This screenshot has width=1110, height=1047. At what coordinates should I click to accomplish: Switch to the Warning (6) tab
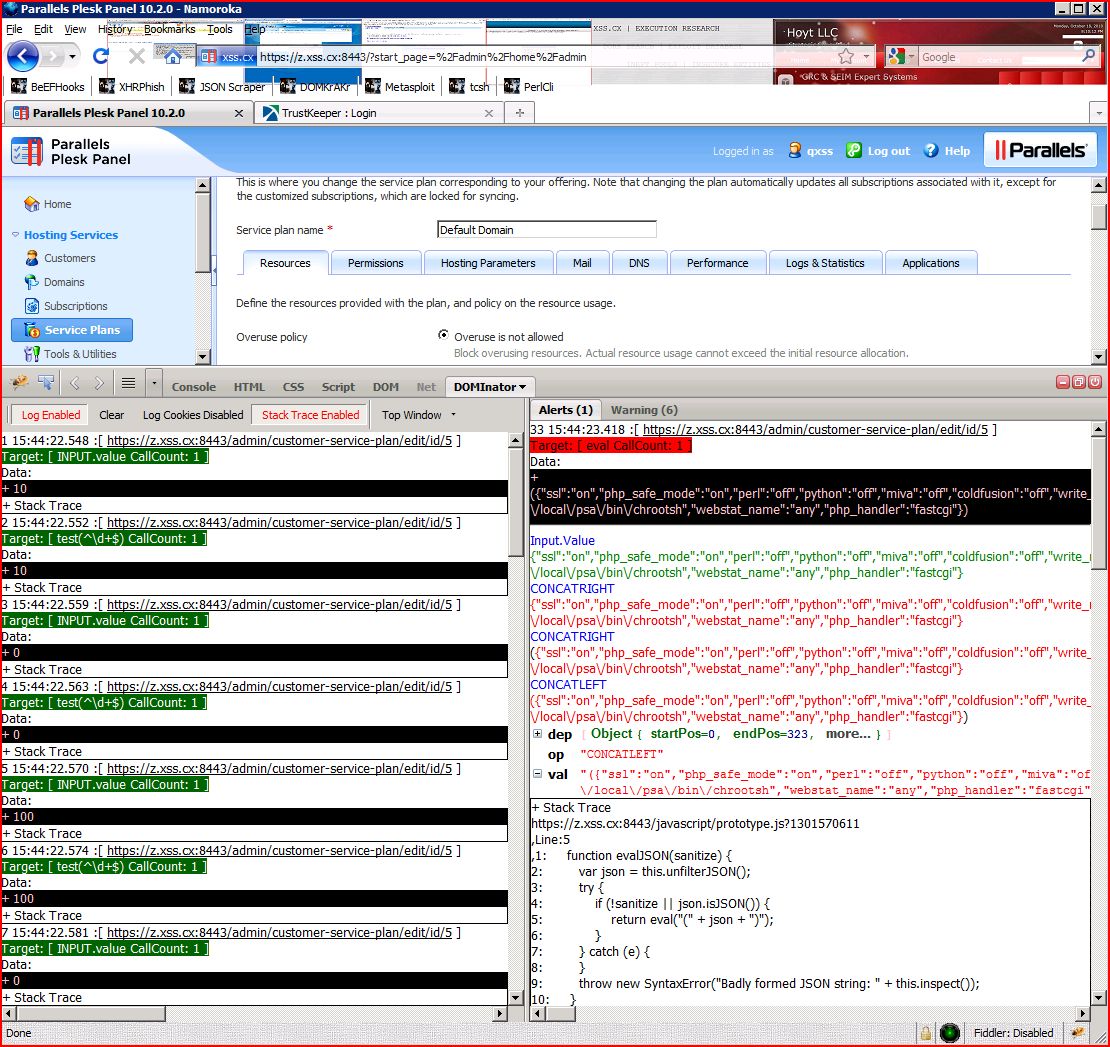643,410
